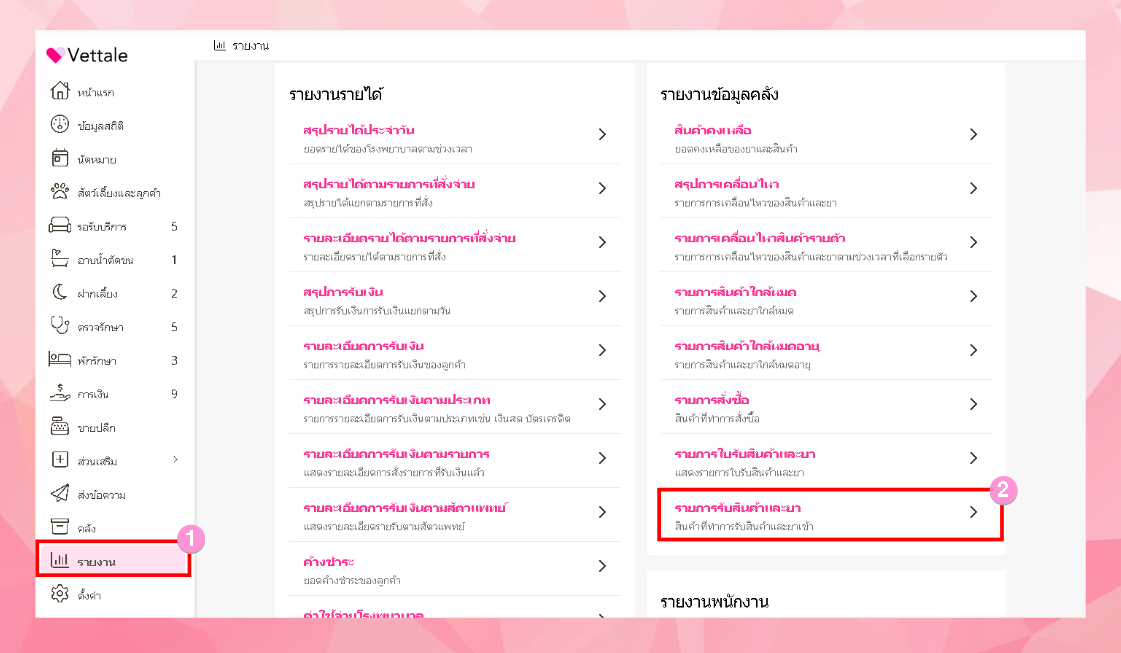Click the ส่งข้อความ paper plane icon
This screenshot has height=653, width=1121.
pos(59,494)
